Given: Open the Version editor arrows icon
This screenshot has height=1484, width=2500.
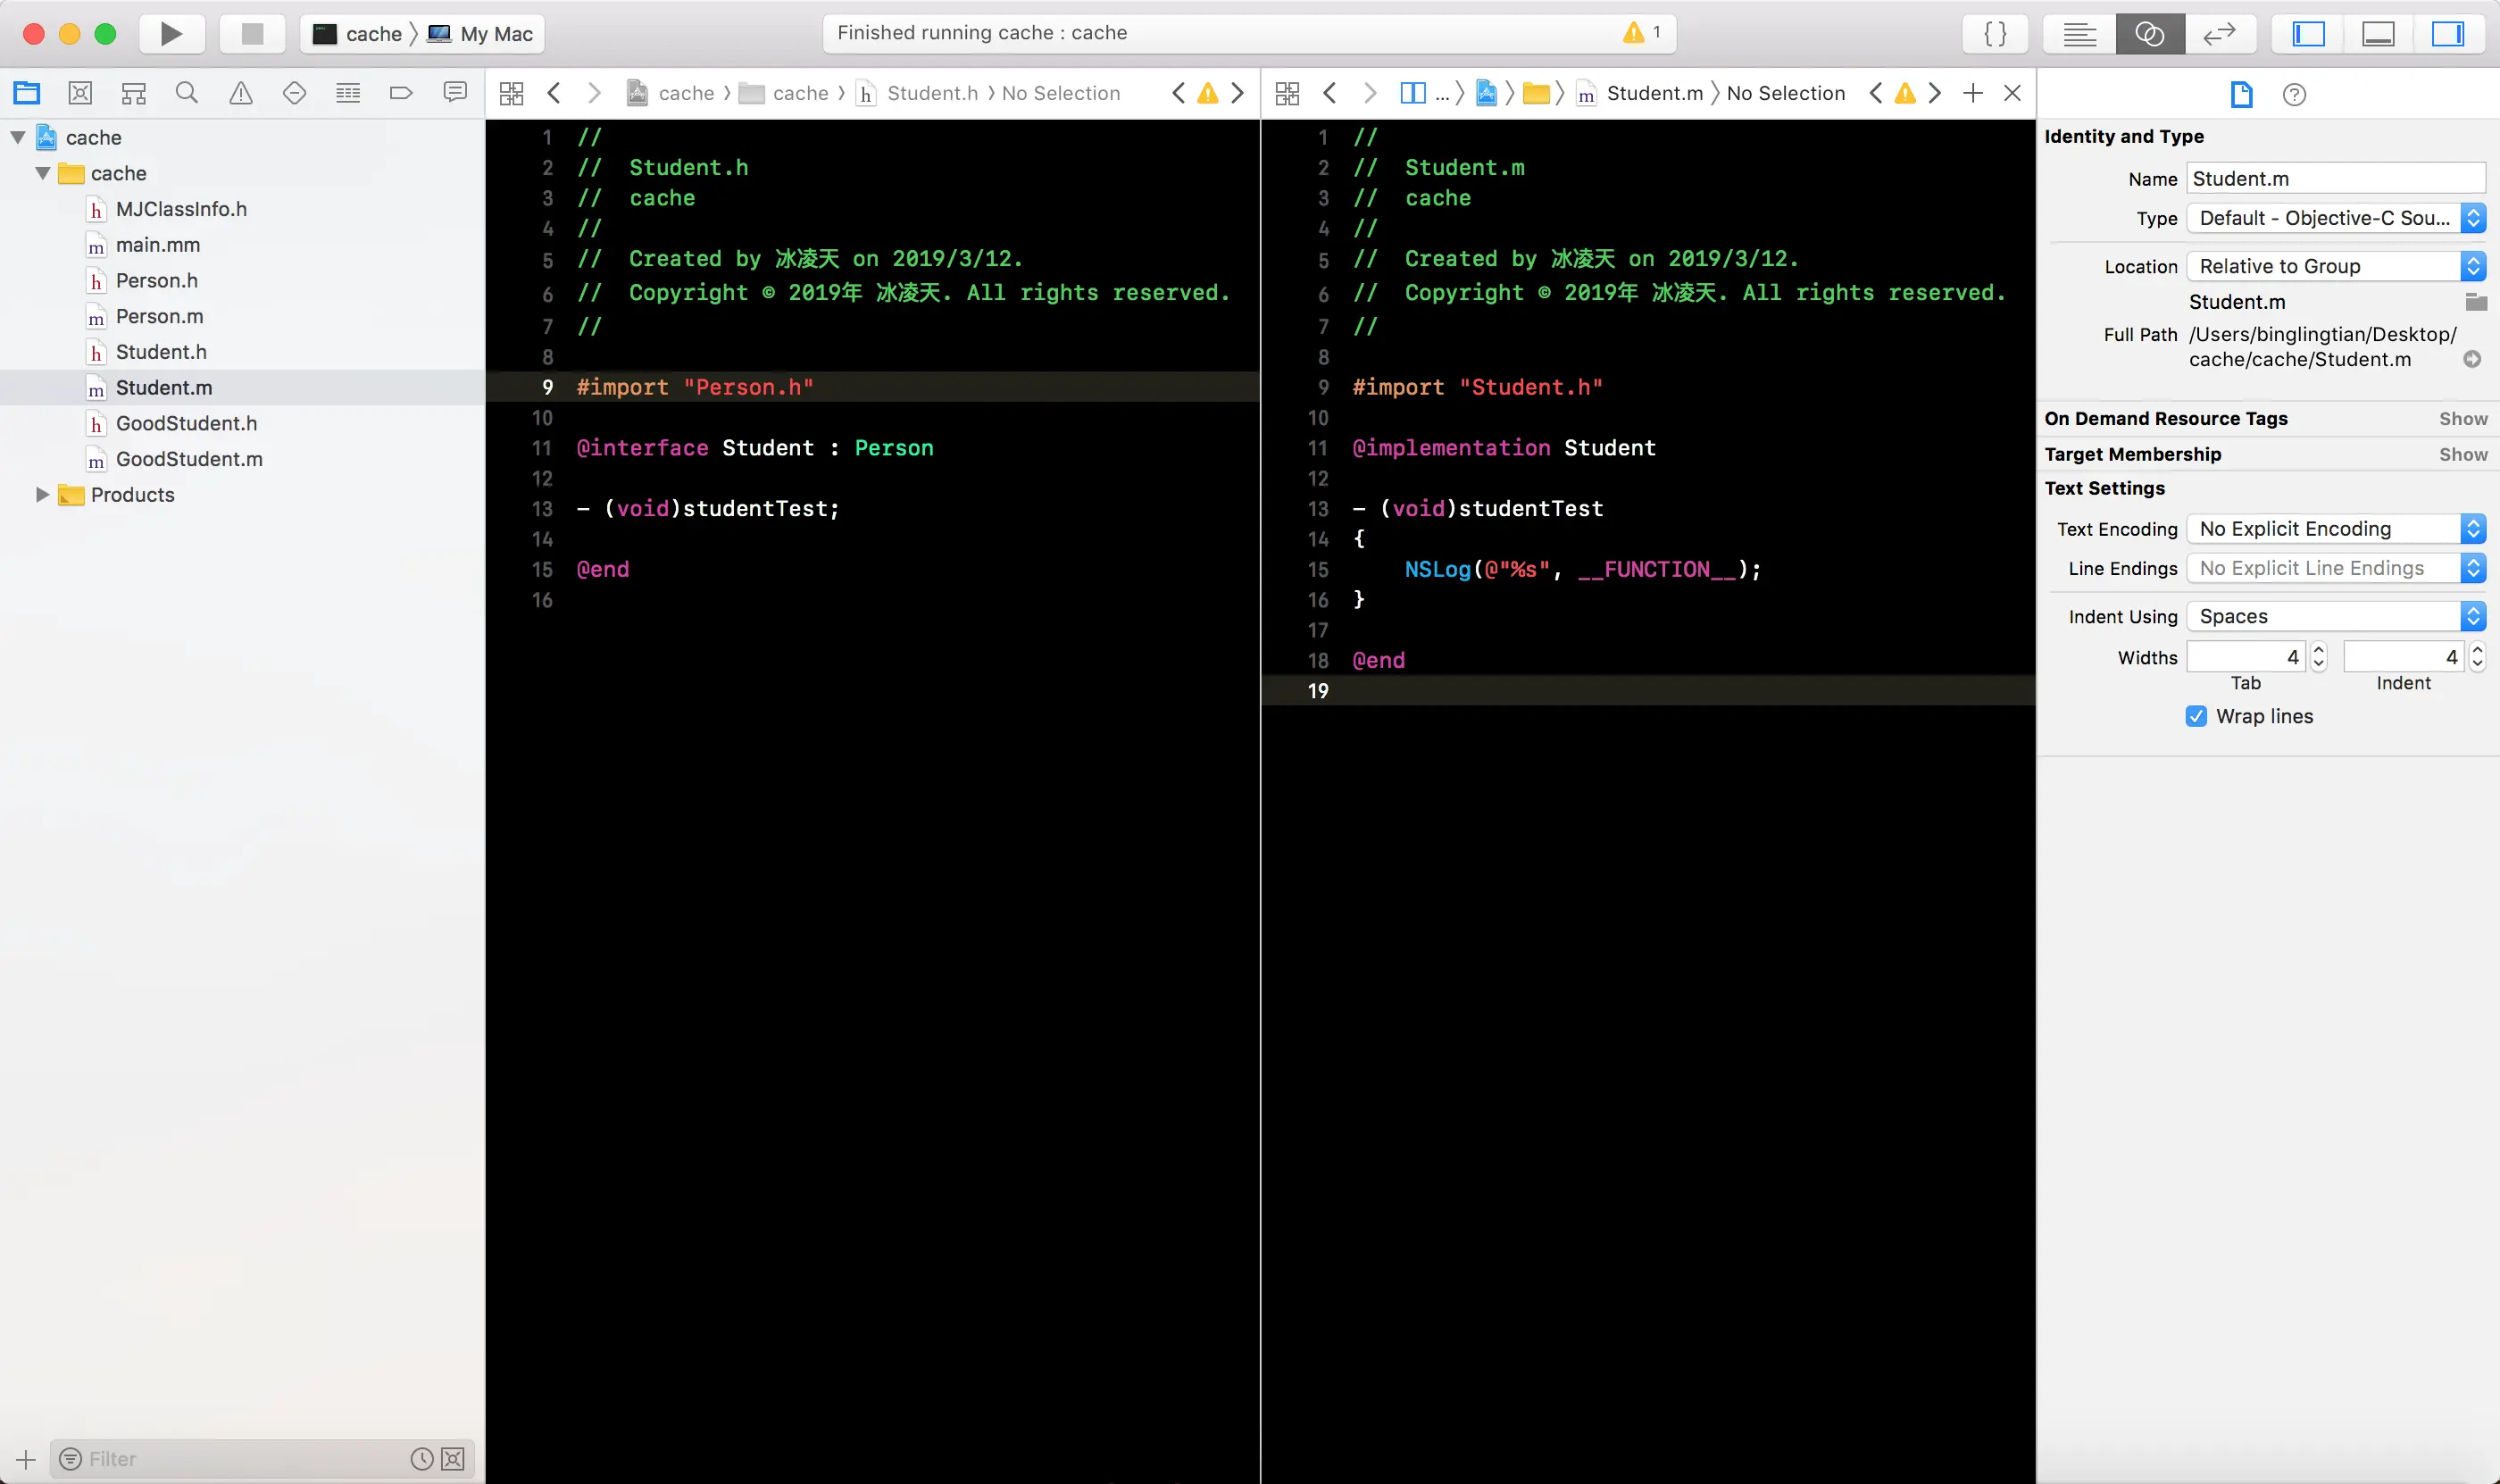Looking at the screenshot, I should click(2219, 34).
